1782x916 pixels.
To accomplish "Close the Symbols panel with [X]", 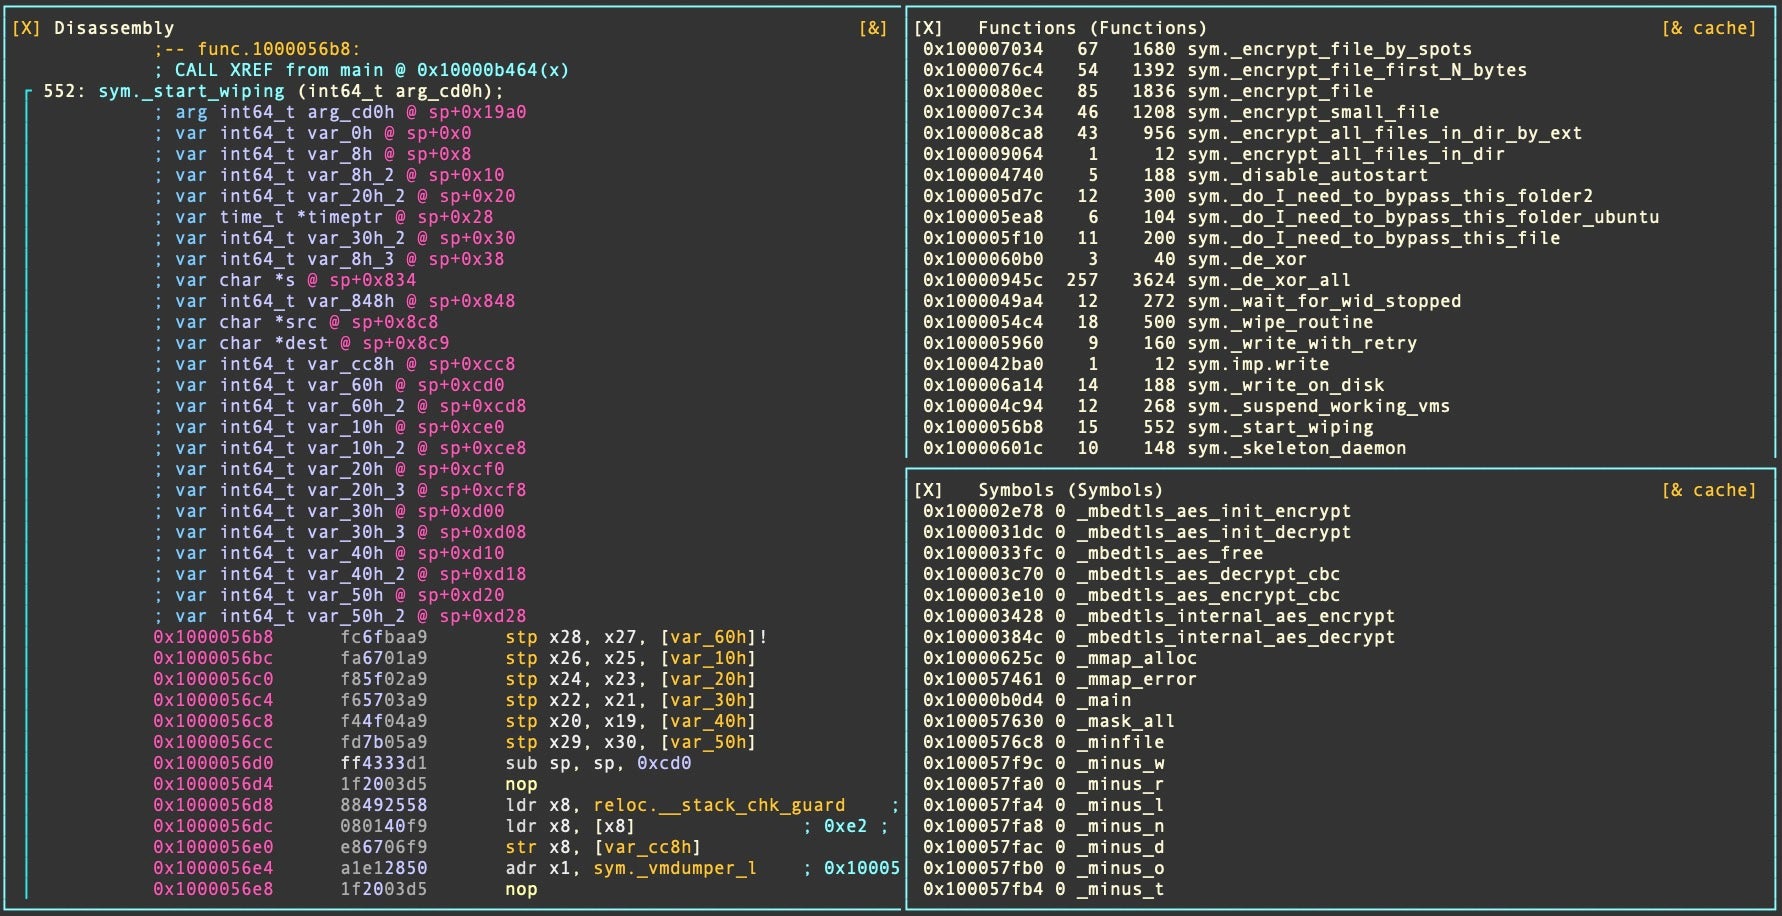I will tap(928, 490).
